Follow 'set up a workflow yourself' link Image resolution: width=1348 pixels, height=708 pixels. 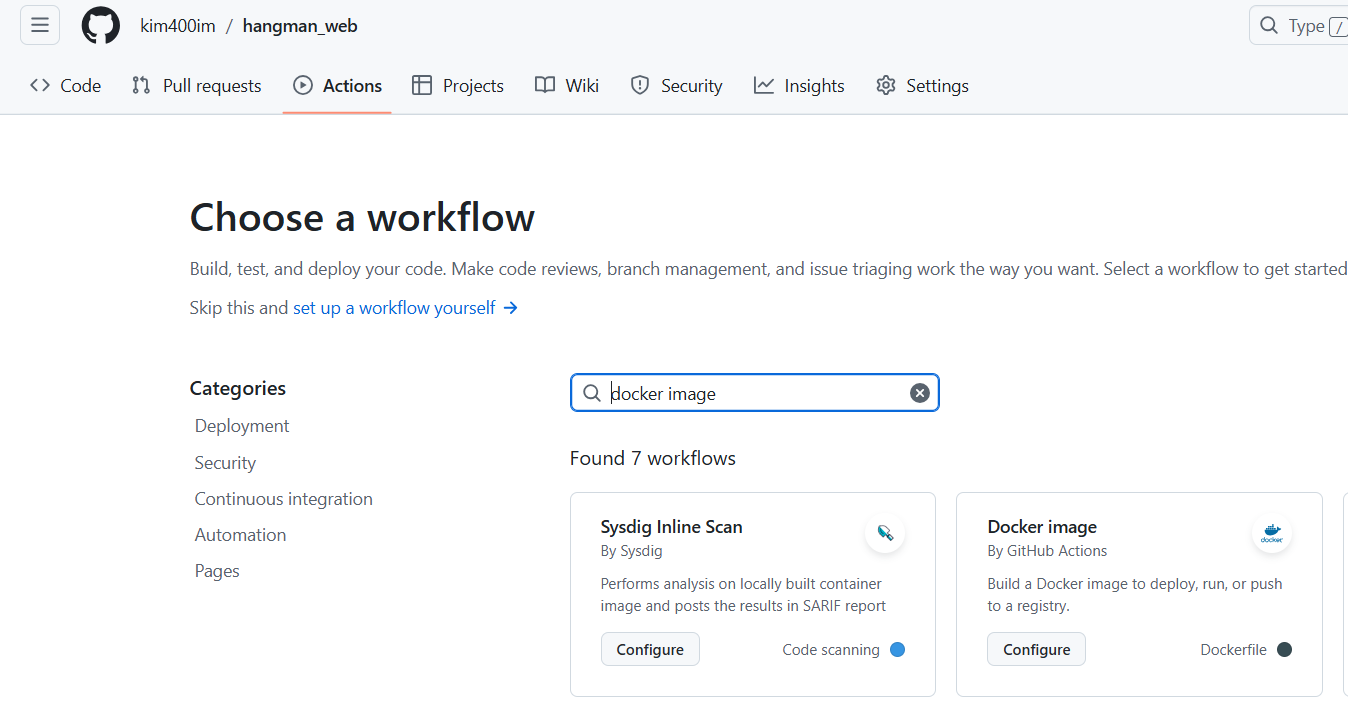(x=405, y=308)
